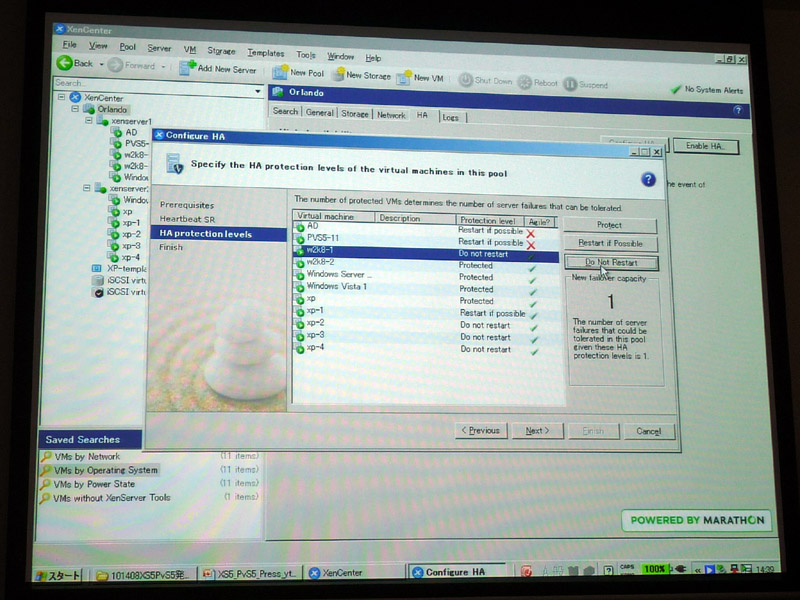Switch to the Network tab
Image resolution: width=800 pixels, height=600 pixels.
click(x=391, y=115)
